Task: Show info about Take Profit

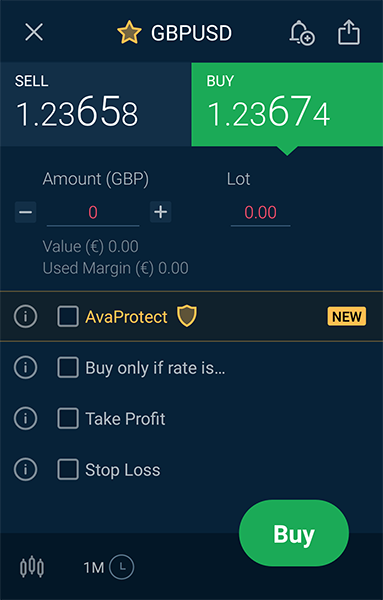Action: (x=26, y=418)
